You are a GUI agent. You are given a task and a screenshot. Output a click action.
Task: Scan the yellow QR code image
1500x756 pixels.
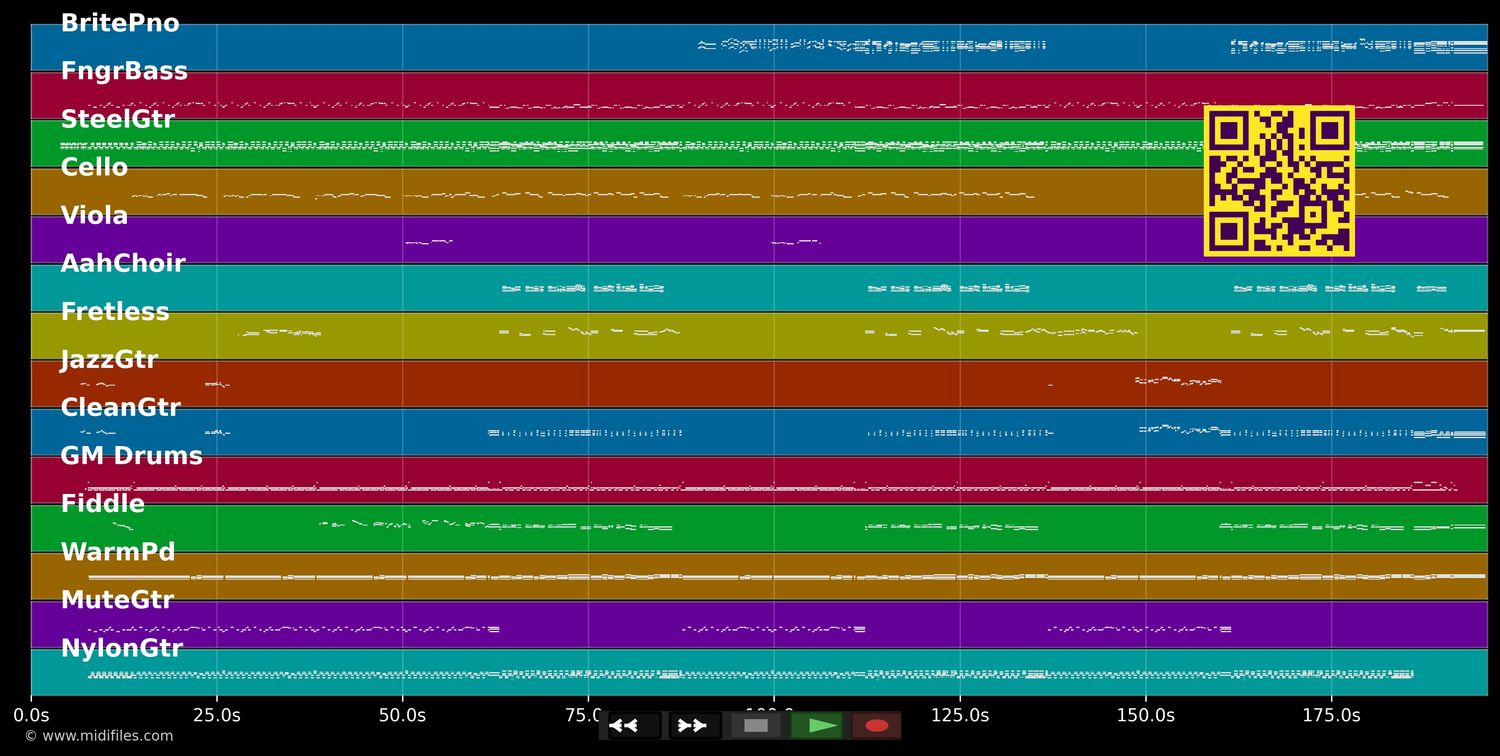[x=1279, y=180]
